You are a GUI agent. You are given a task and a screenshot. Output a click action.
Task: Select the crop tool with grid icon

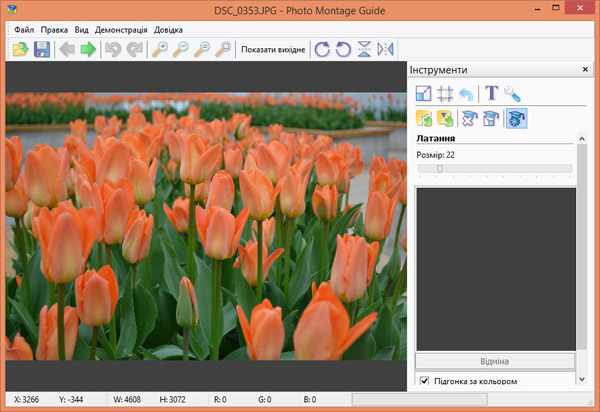pyautogui.click(x=446, y=93)
